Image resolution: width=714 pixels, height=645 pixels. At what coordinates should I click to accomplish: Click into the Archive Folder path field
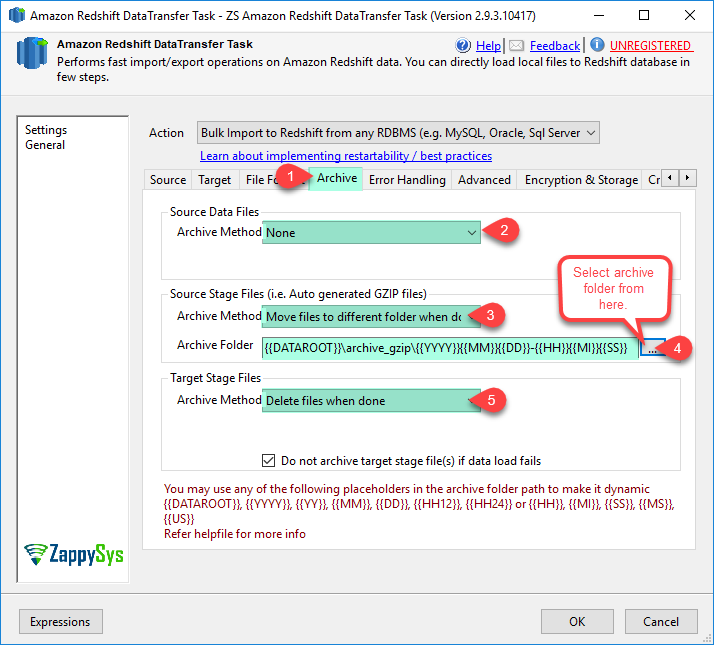450,348
